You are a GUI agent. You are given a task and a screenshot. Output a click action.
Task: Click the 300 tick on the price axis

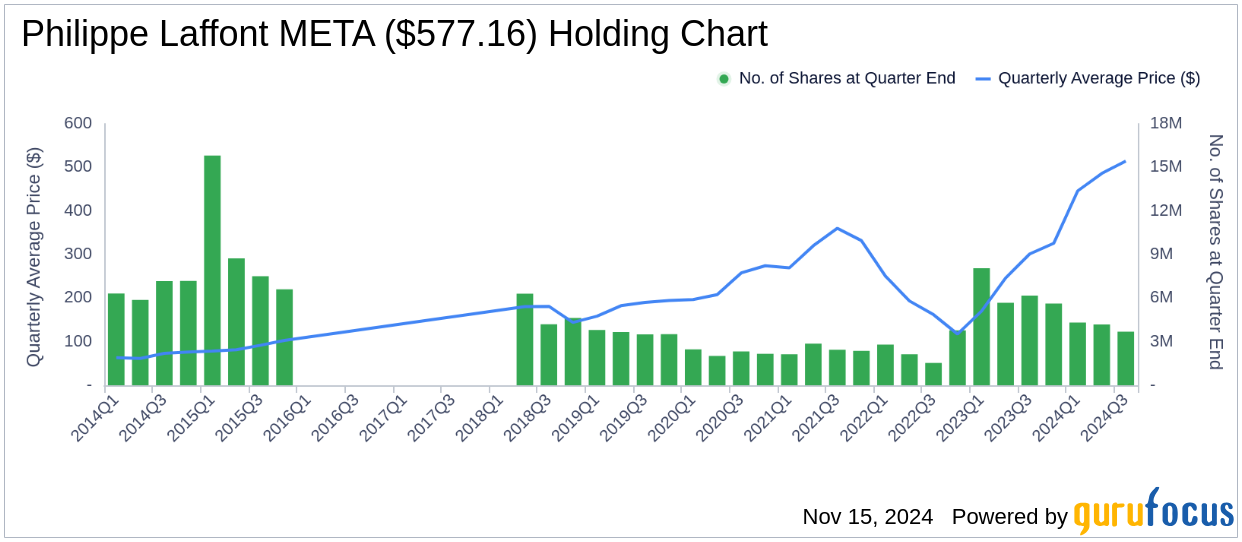pos(77,254)
